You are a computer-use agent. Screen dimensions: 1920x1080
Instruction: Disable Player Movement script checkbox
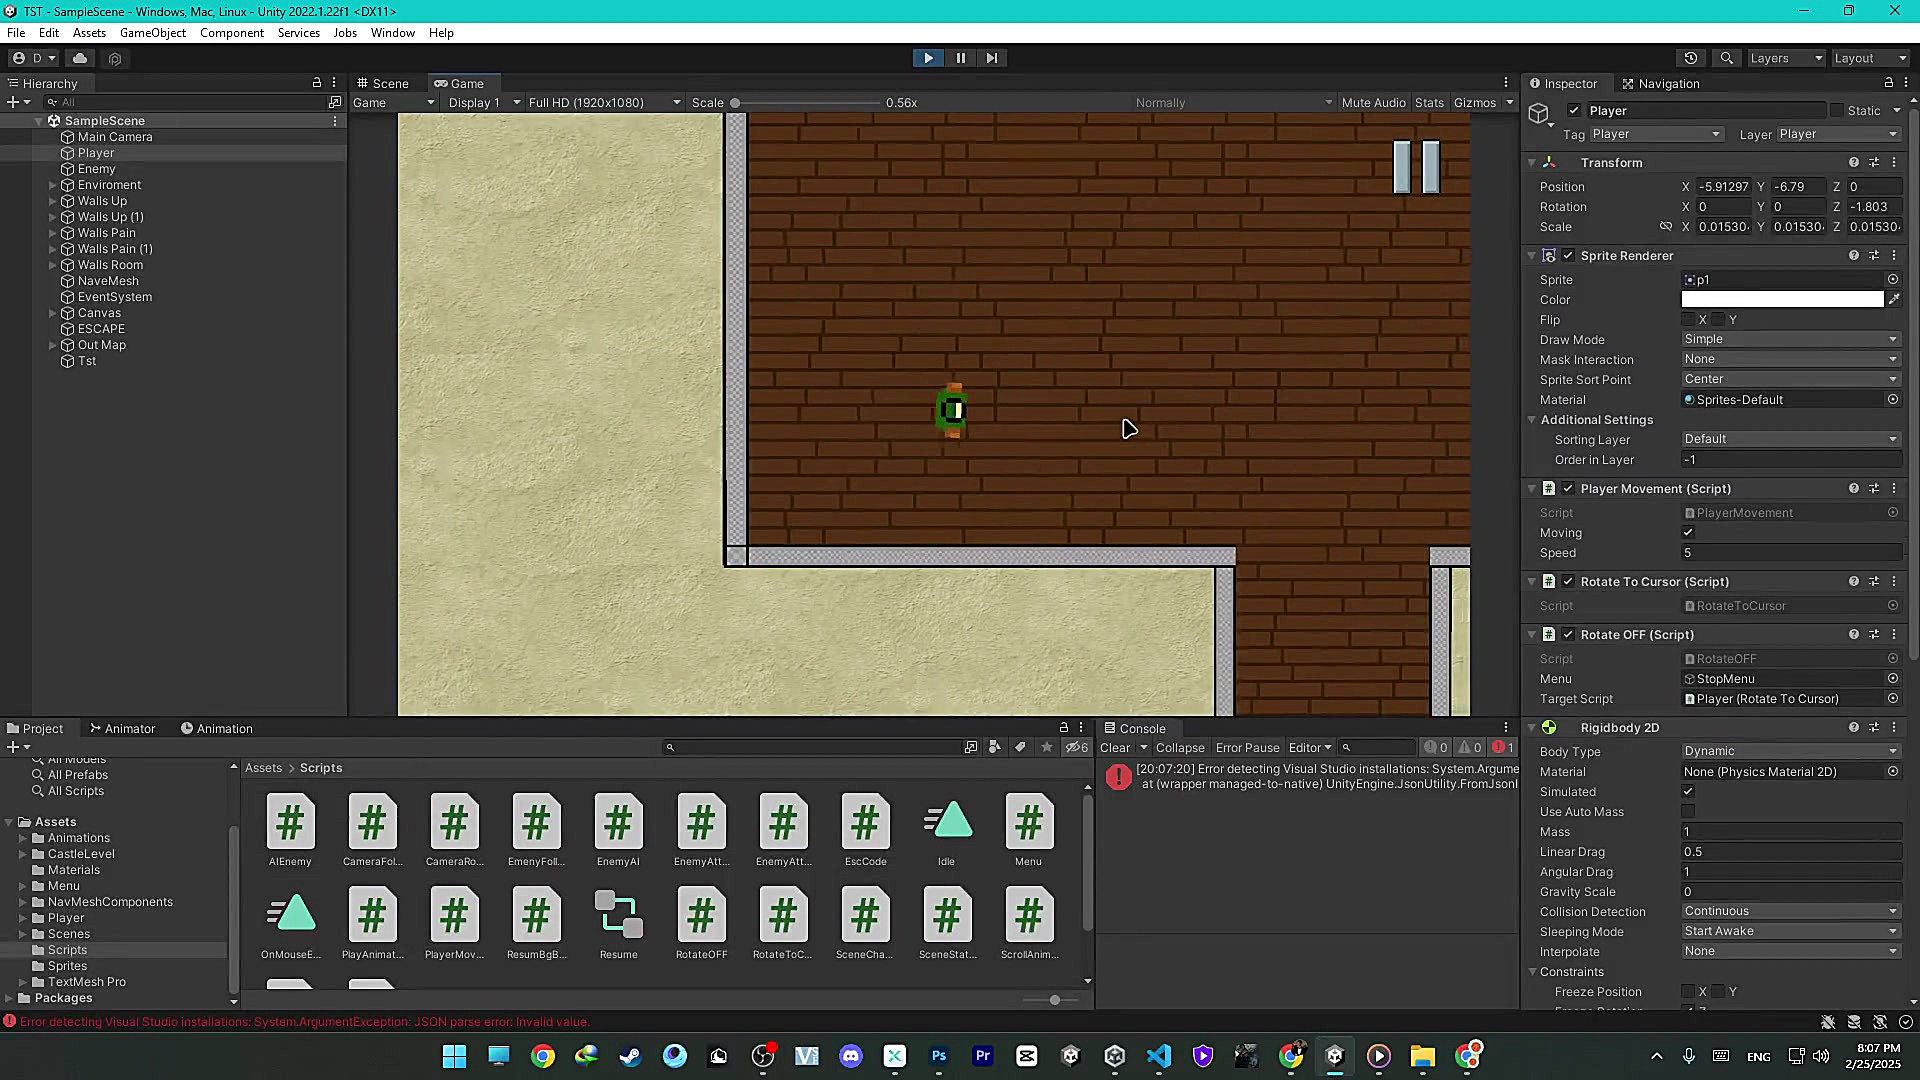(1568, 489)
